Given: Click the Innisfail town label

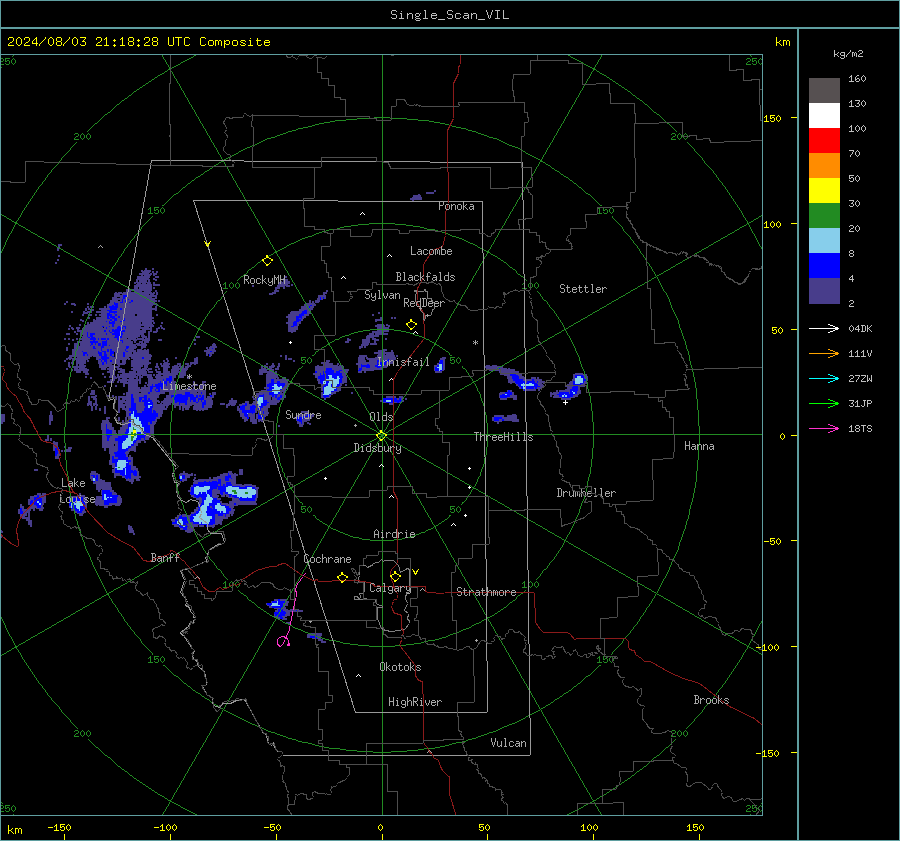Looking at the screenshot, I should click(x=403, y=362).
